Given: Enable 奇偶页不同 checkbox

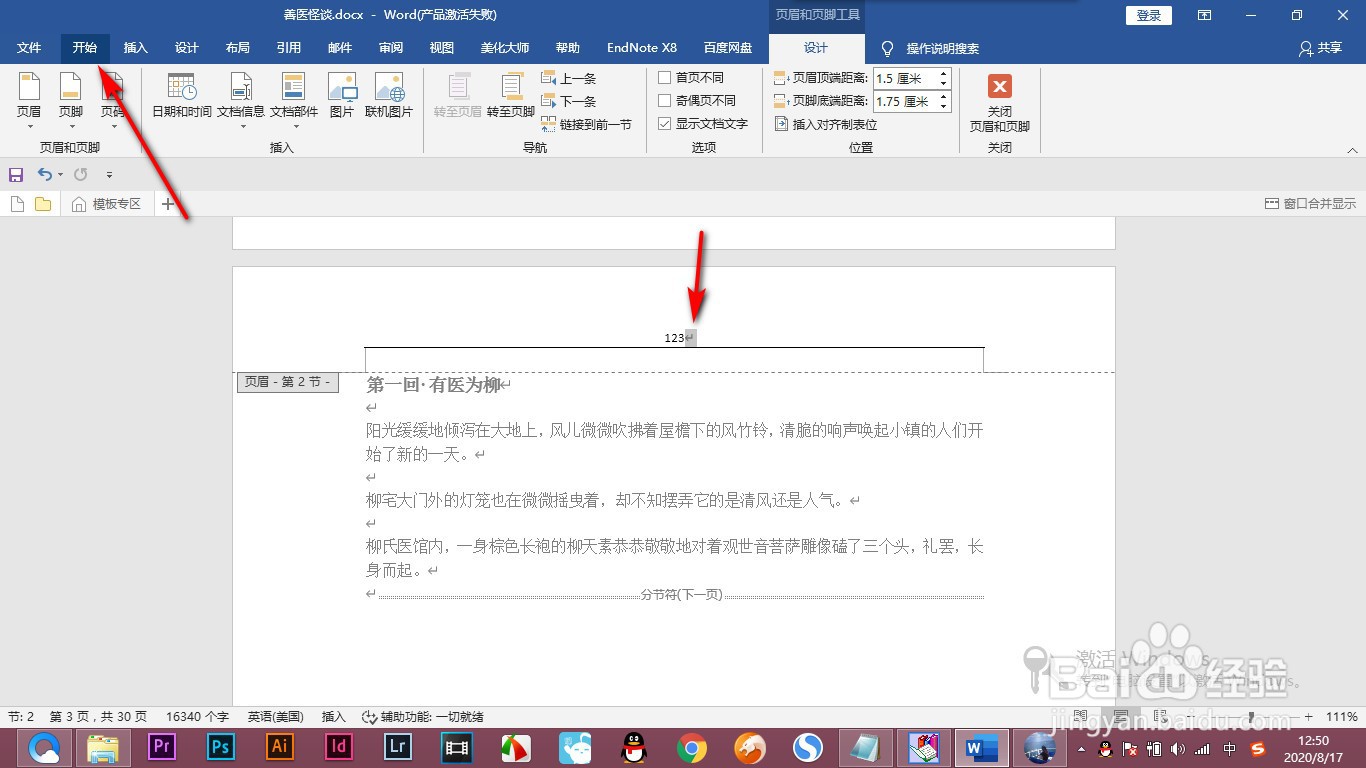Looking at the screenshot, I should tap(665, 101).
